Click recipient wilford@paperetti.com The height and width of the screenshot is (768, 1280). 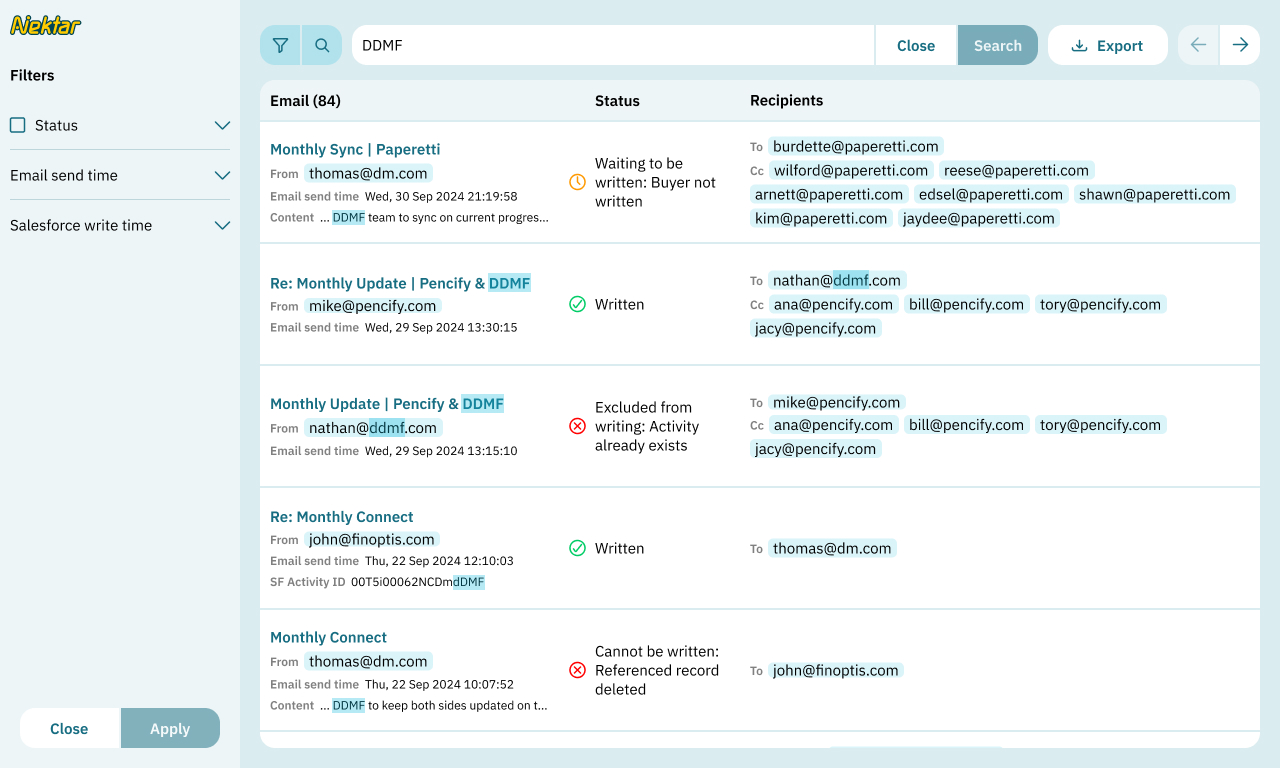851,170
